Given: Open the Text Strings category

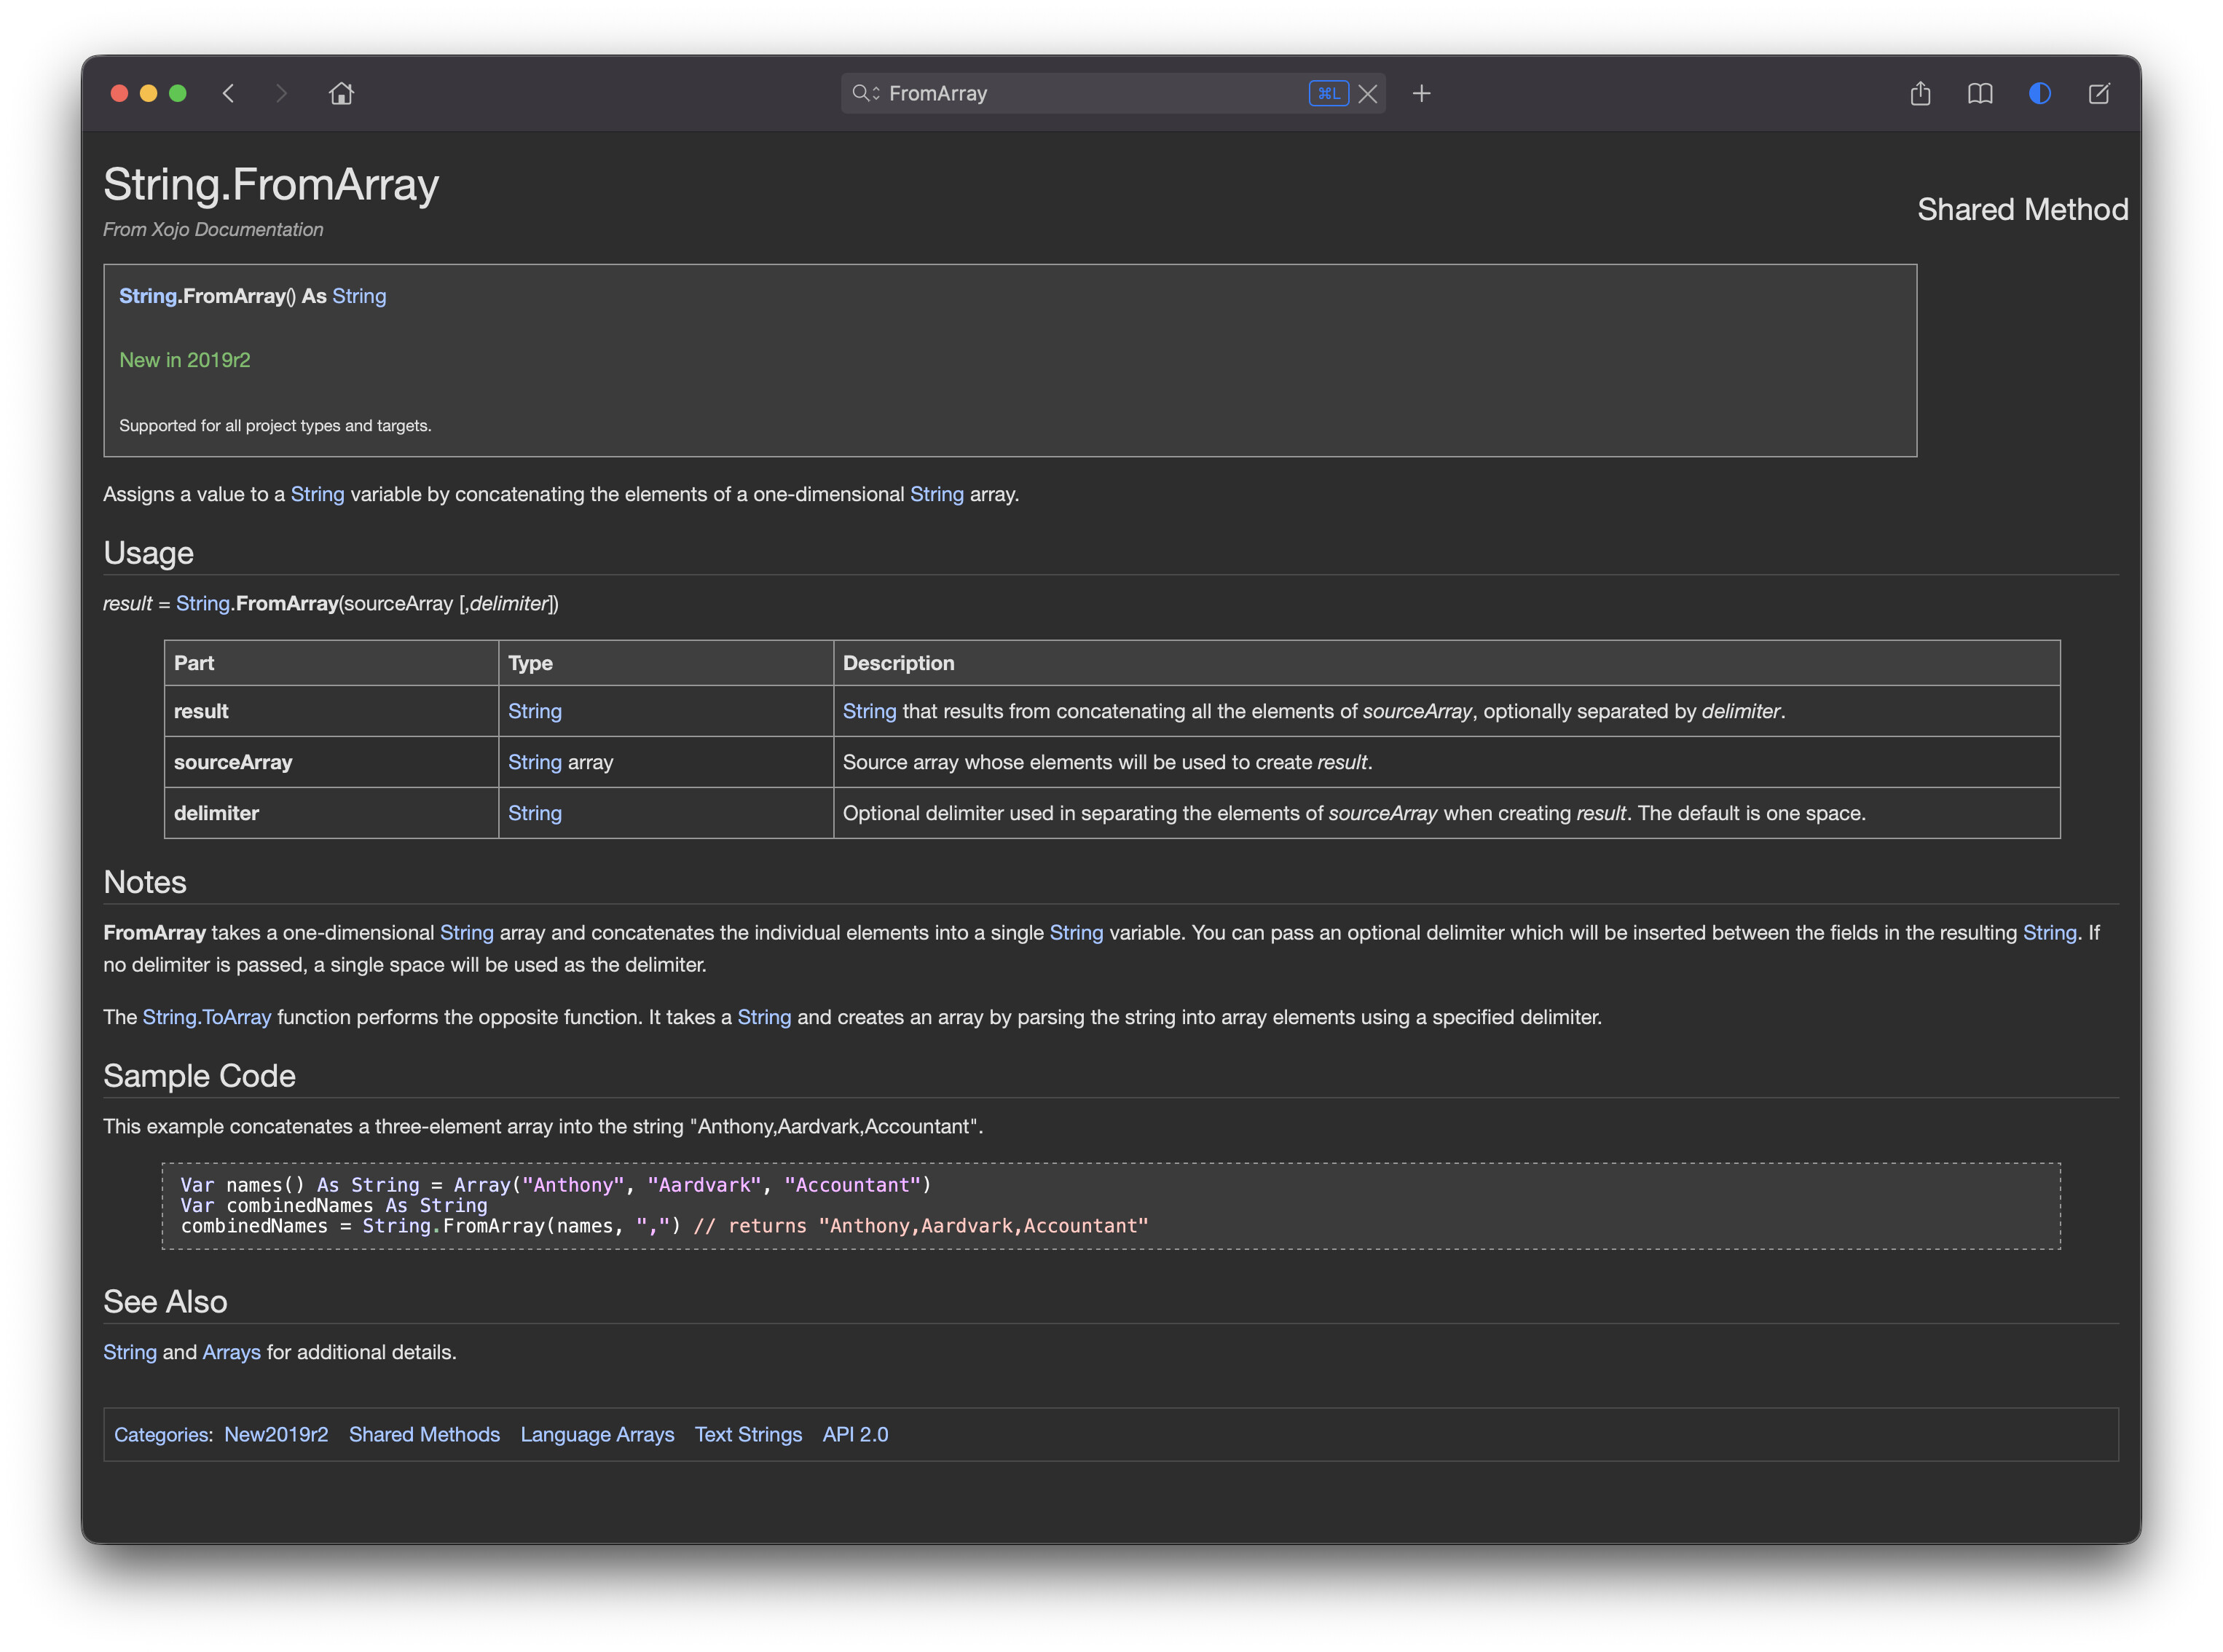Looking at the screenshot, I should (748, 1434).
